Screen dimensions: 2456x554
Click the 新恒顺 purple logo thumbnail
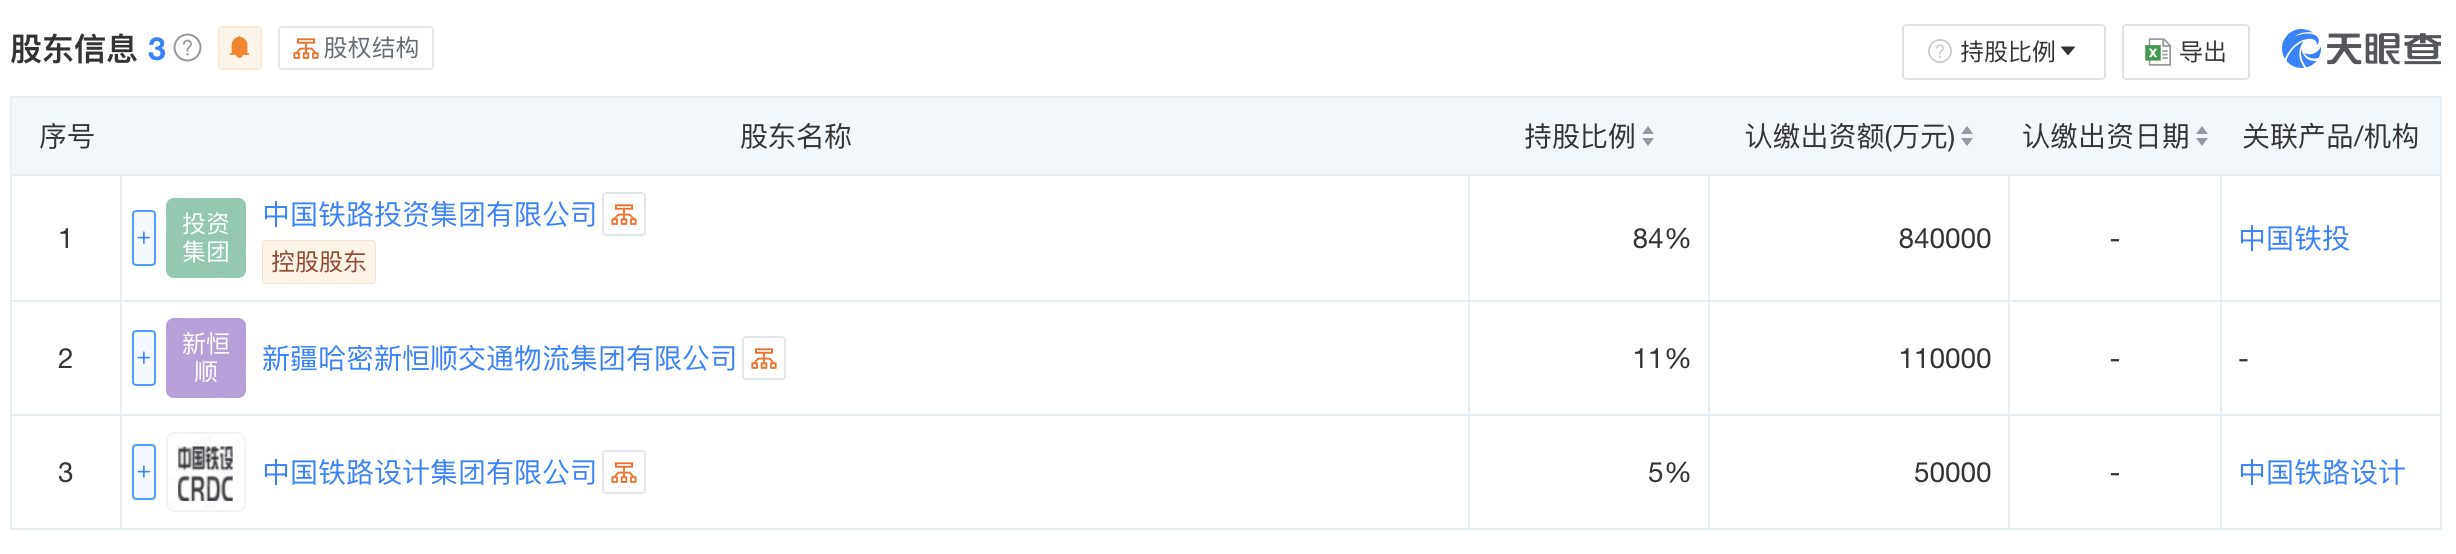[x=206, y=358]
